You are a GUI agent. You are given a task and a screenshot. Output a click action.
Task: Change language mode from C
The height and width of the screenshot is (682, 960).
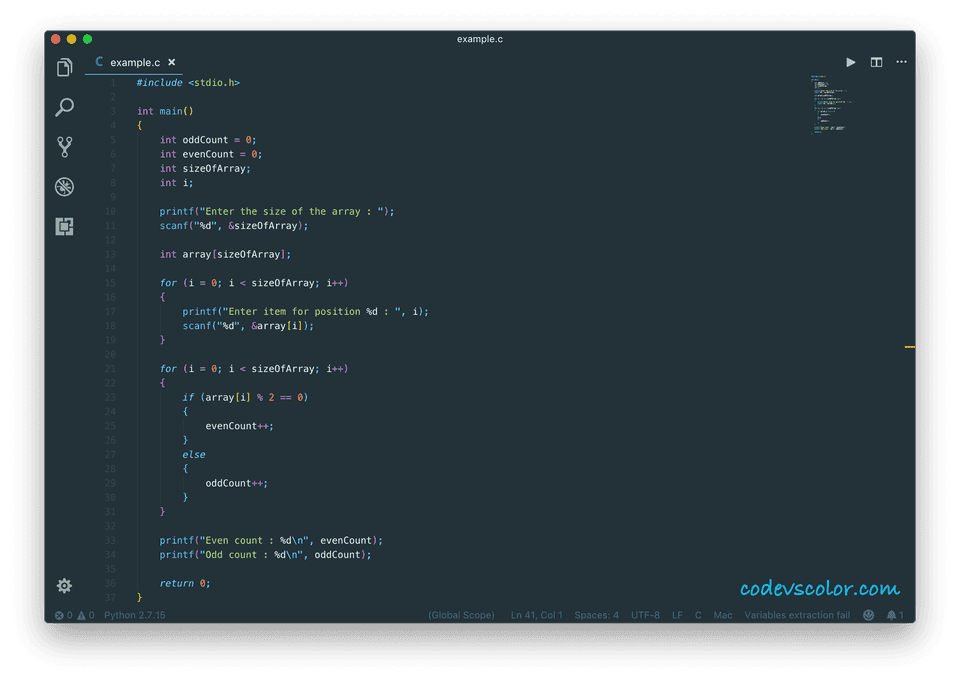tap(698, 615)
